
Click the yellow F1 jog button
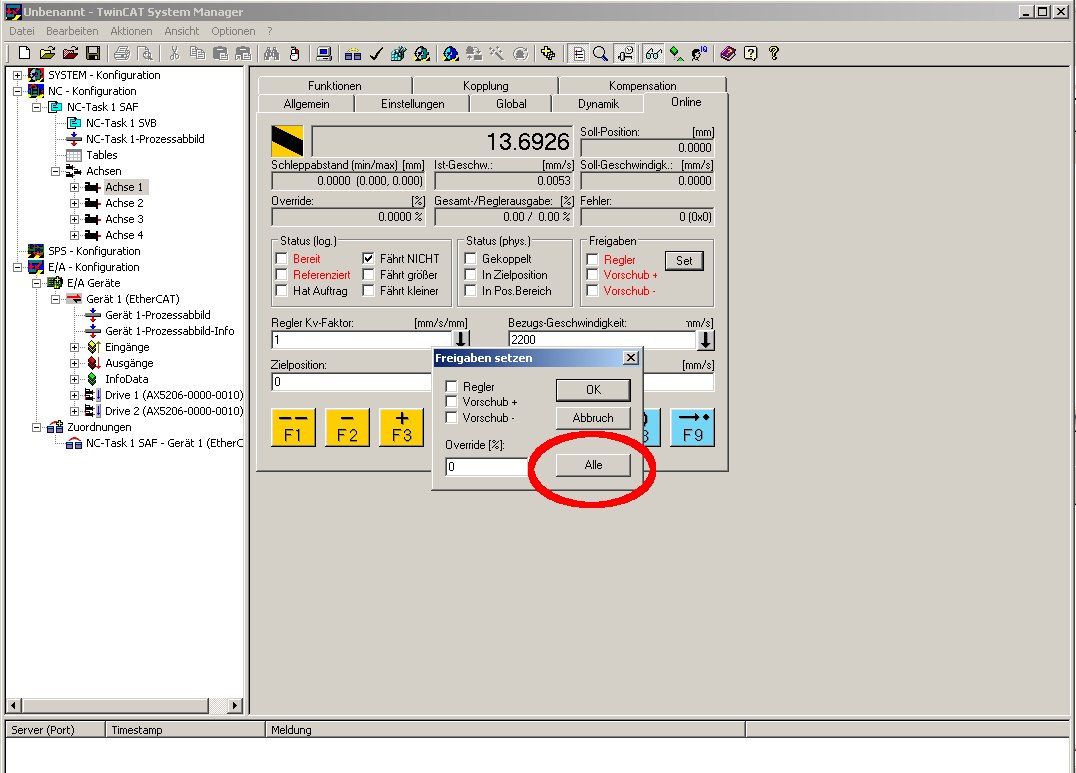293,428
